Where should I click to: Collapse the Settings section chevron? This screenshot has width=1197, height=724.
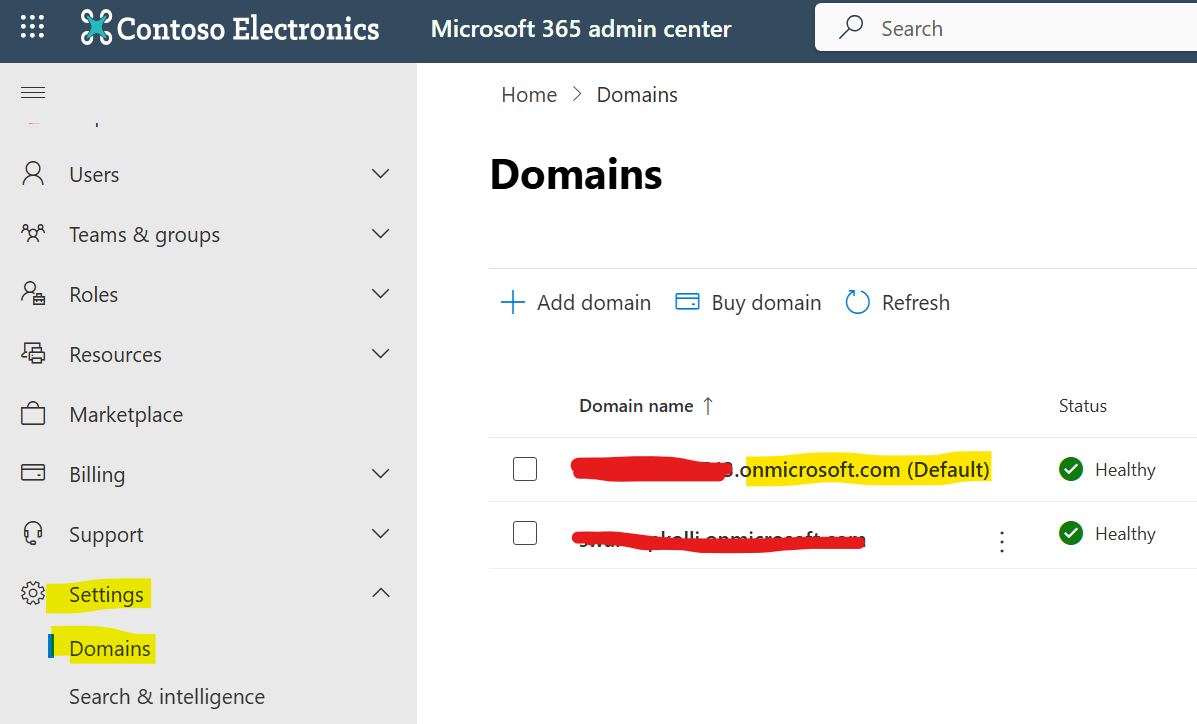[380, 592]
